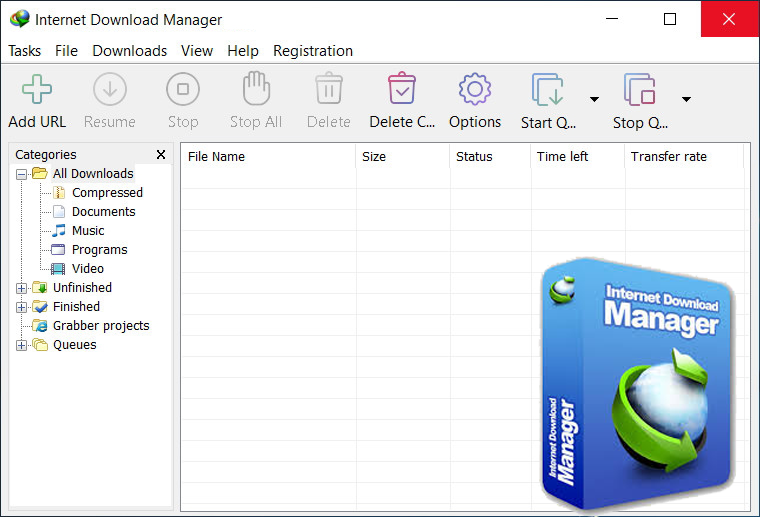Screen dimensions: 760x517
Task: Select the Finished category label
Action: [x=77, y=307]
